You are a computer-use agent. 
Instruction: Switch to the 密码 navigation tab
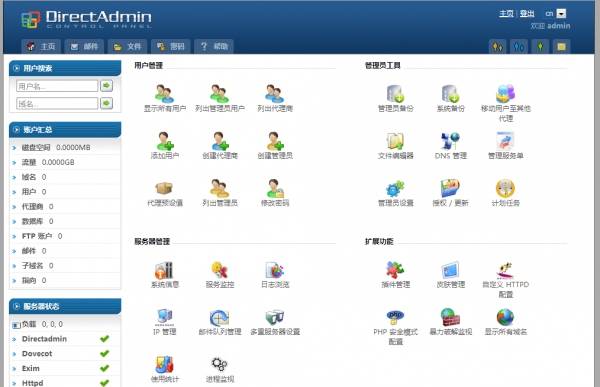point(171,46)
